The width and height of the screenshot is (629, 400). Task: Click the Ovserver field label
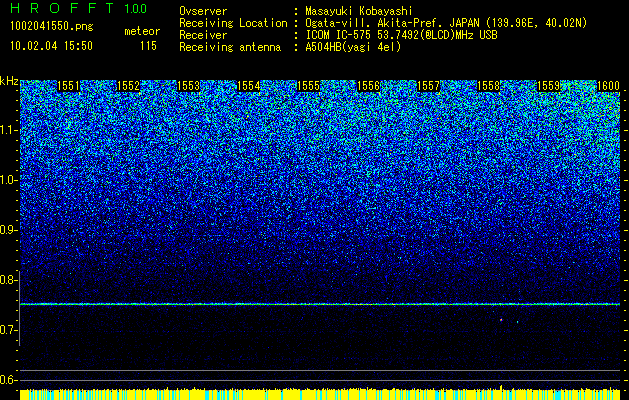203,11
